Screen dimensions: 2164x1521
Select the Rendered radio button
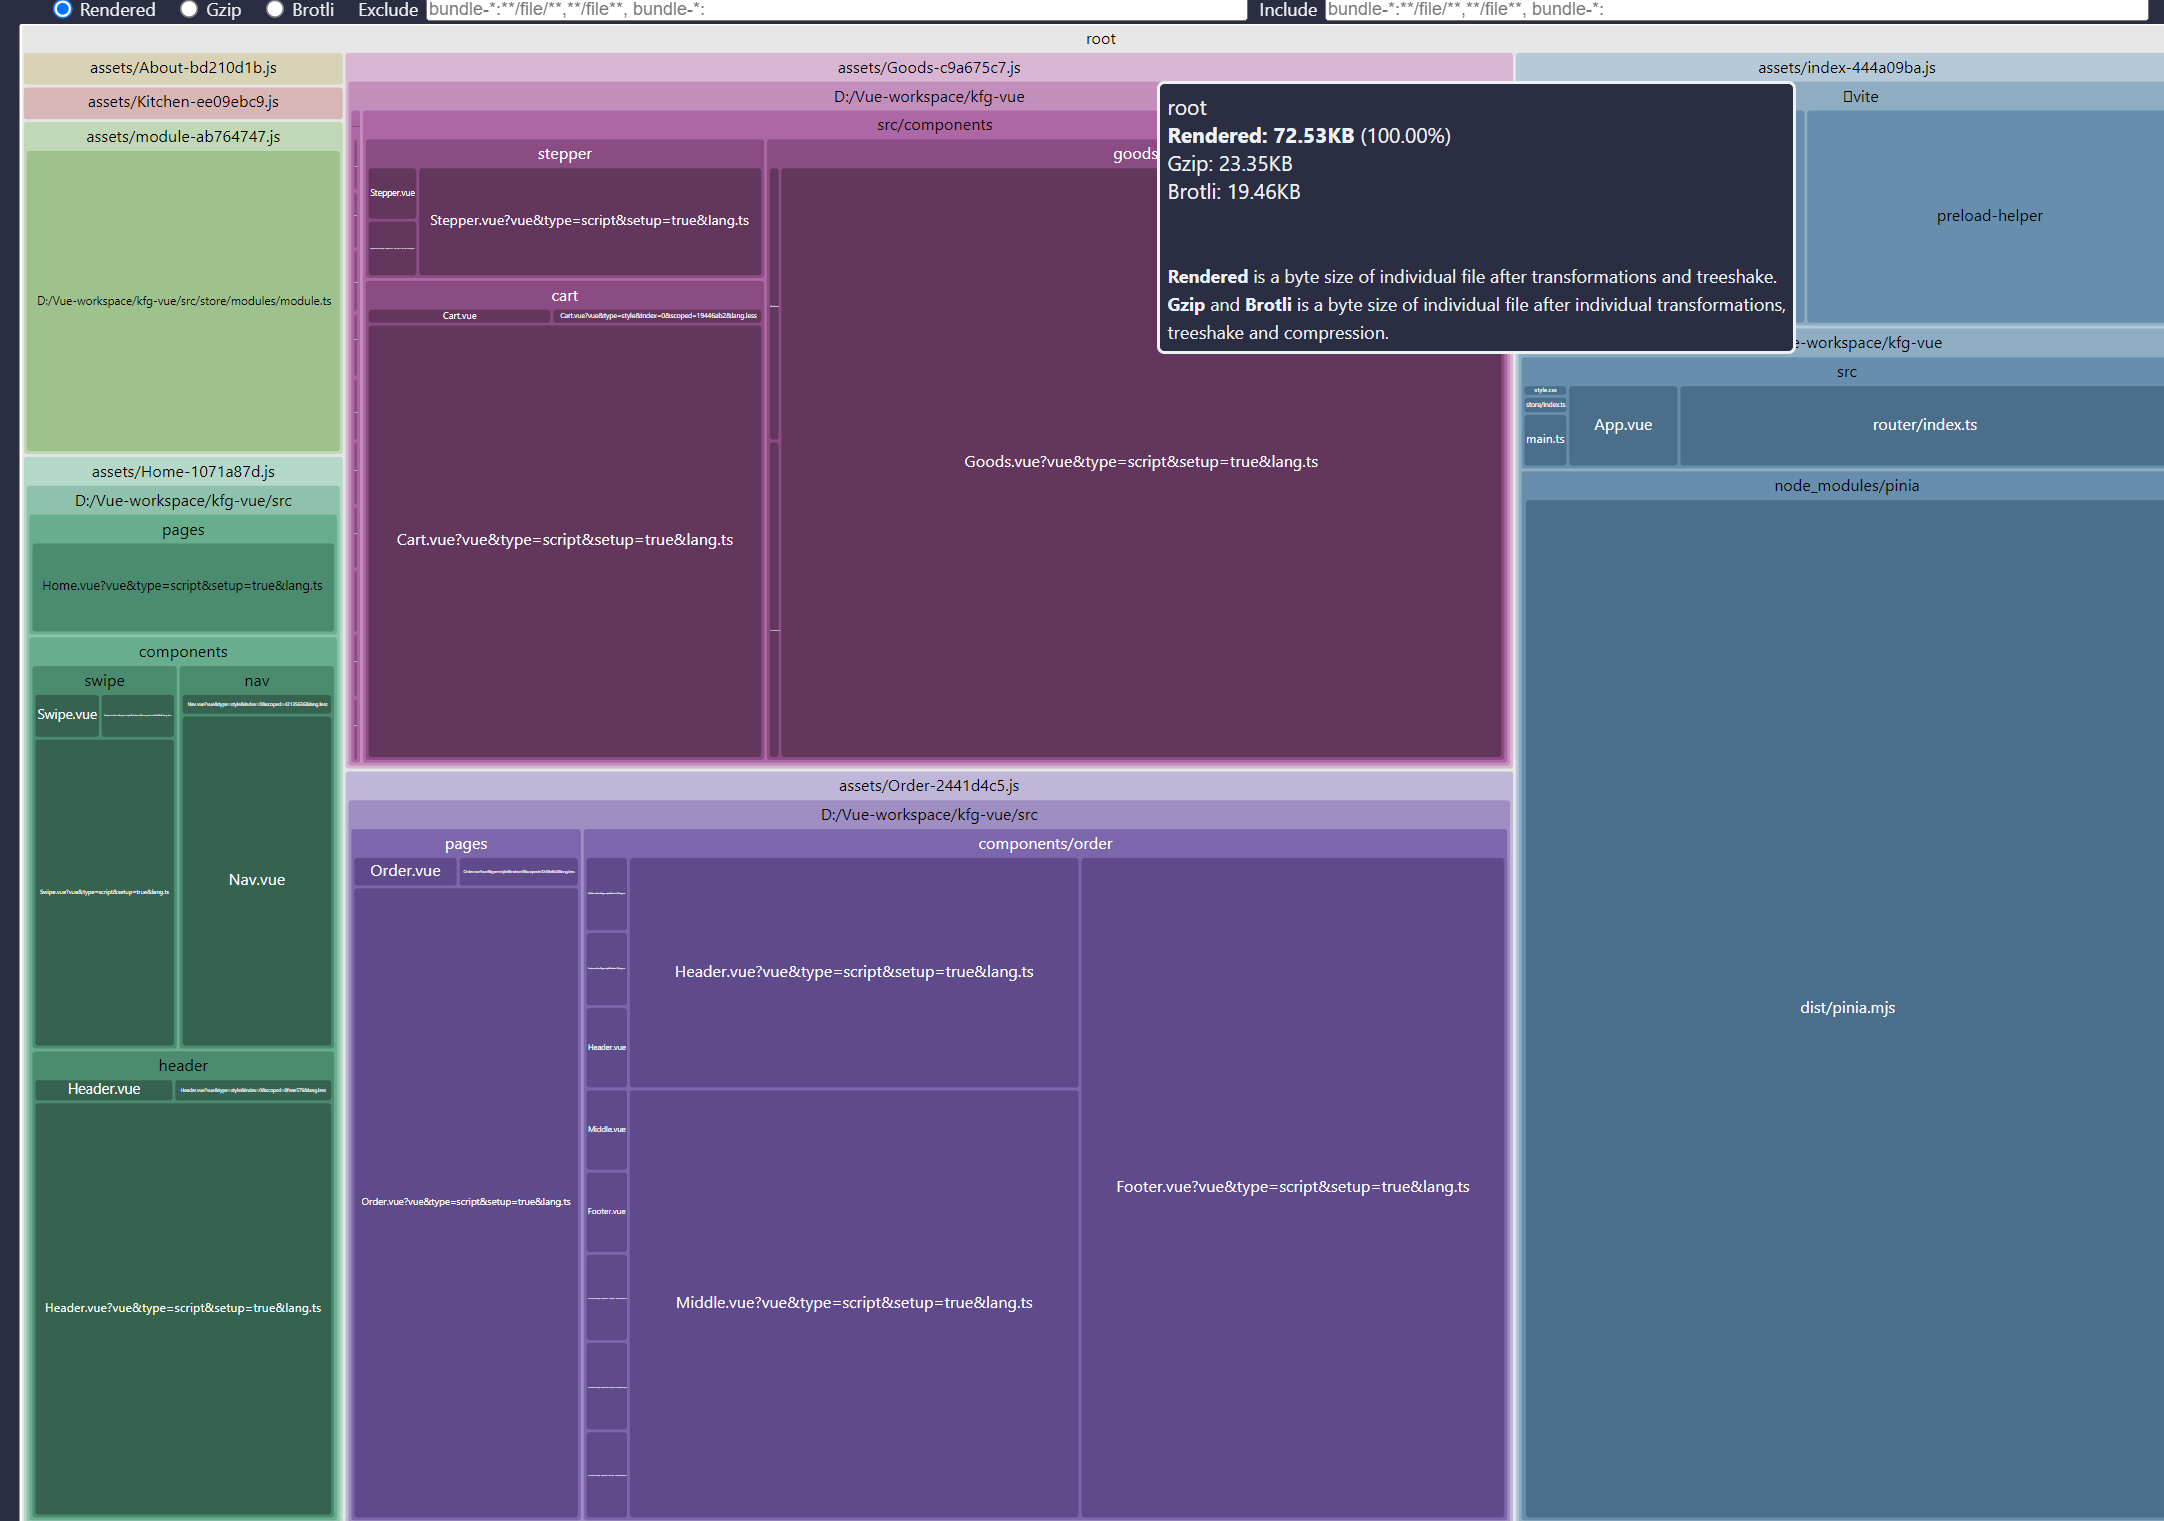(x=63, y=9)
